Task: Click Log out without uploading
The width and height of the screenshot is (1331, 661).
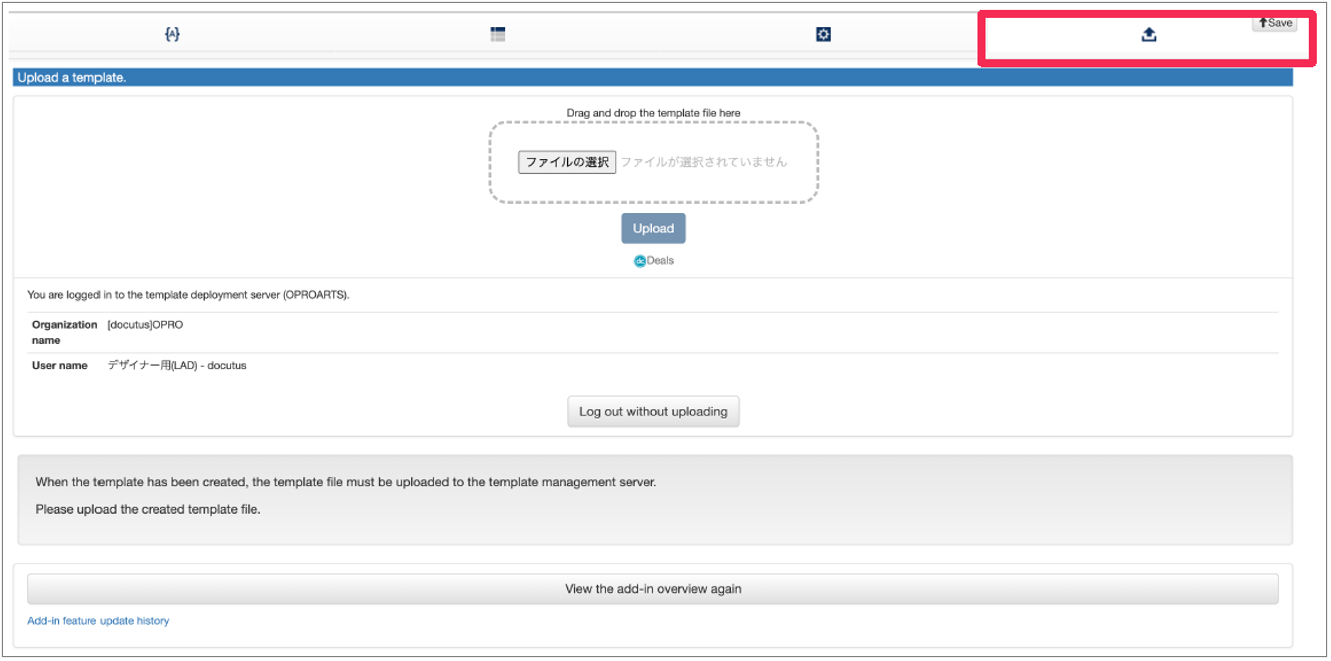Action: click(653, 412)
